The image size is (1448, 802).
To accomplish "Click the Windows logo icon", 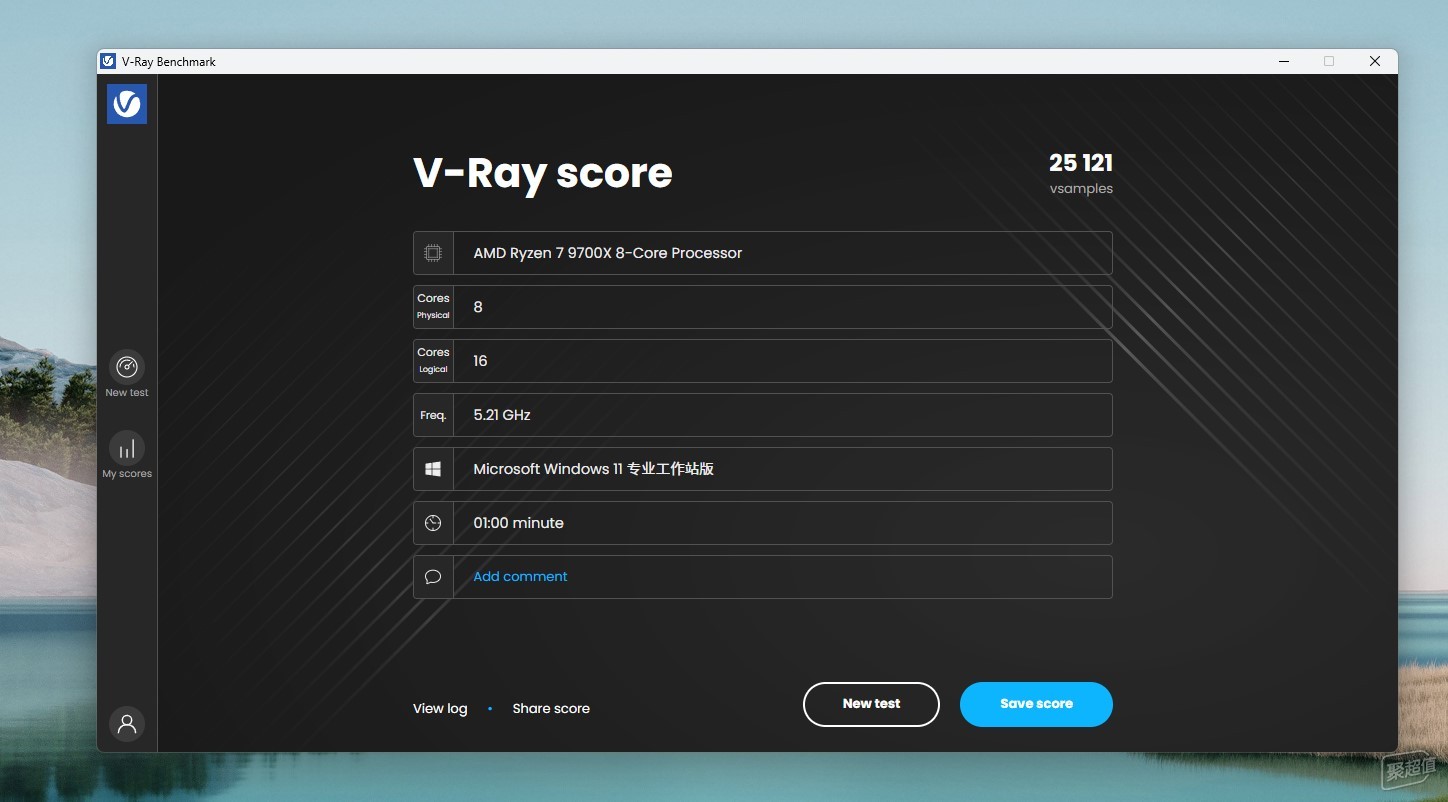I will coord(433,469).
